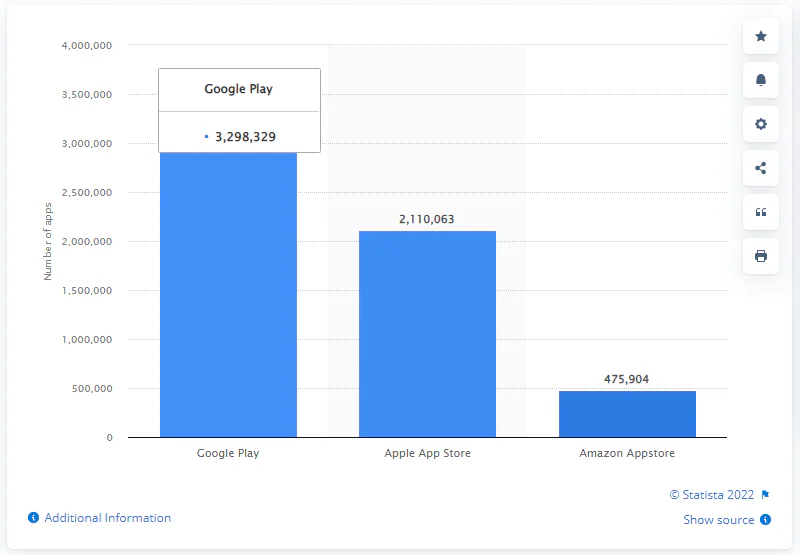Click the 3,298,329 tooltip value
This screenshot has height=555, width=800.
point(245,137)
